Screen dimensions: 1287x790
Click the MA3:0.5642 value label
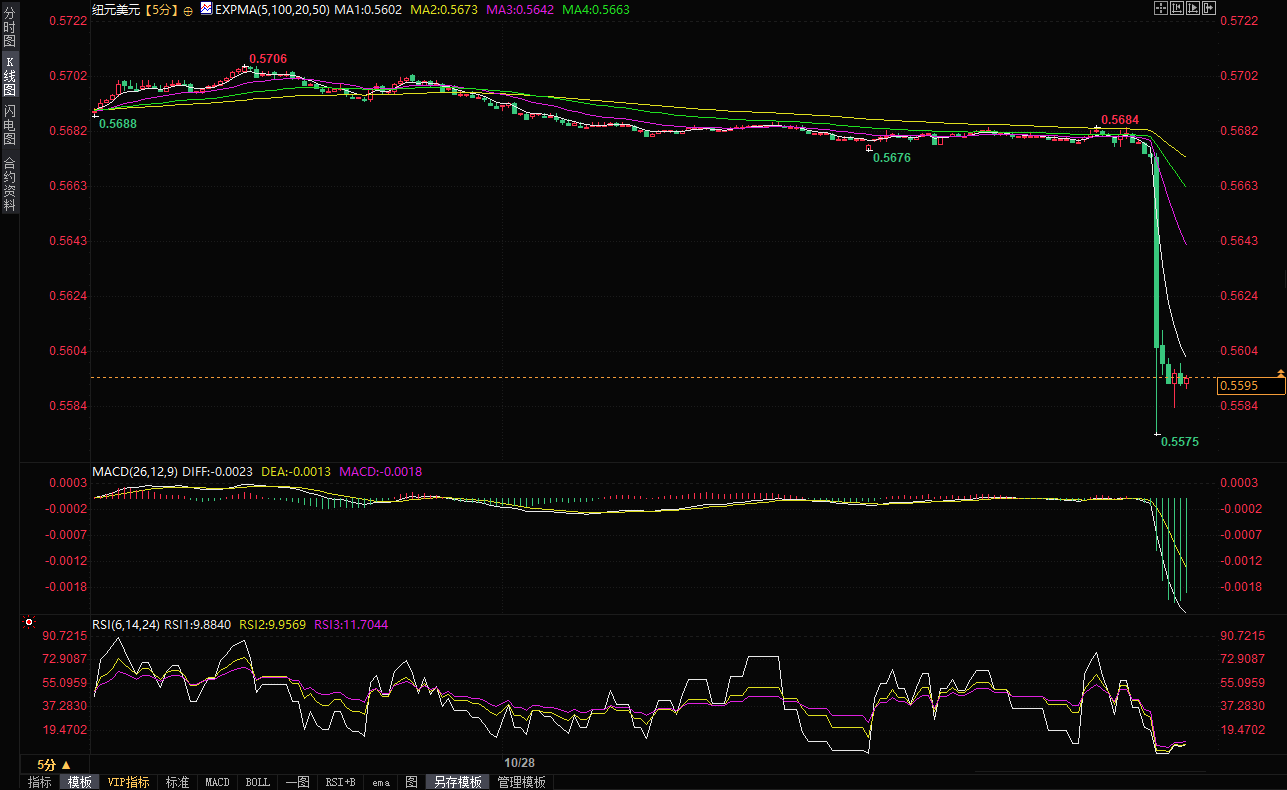point(518,9)
